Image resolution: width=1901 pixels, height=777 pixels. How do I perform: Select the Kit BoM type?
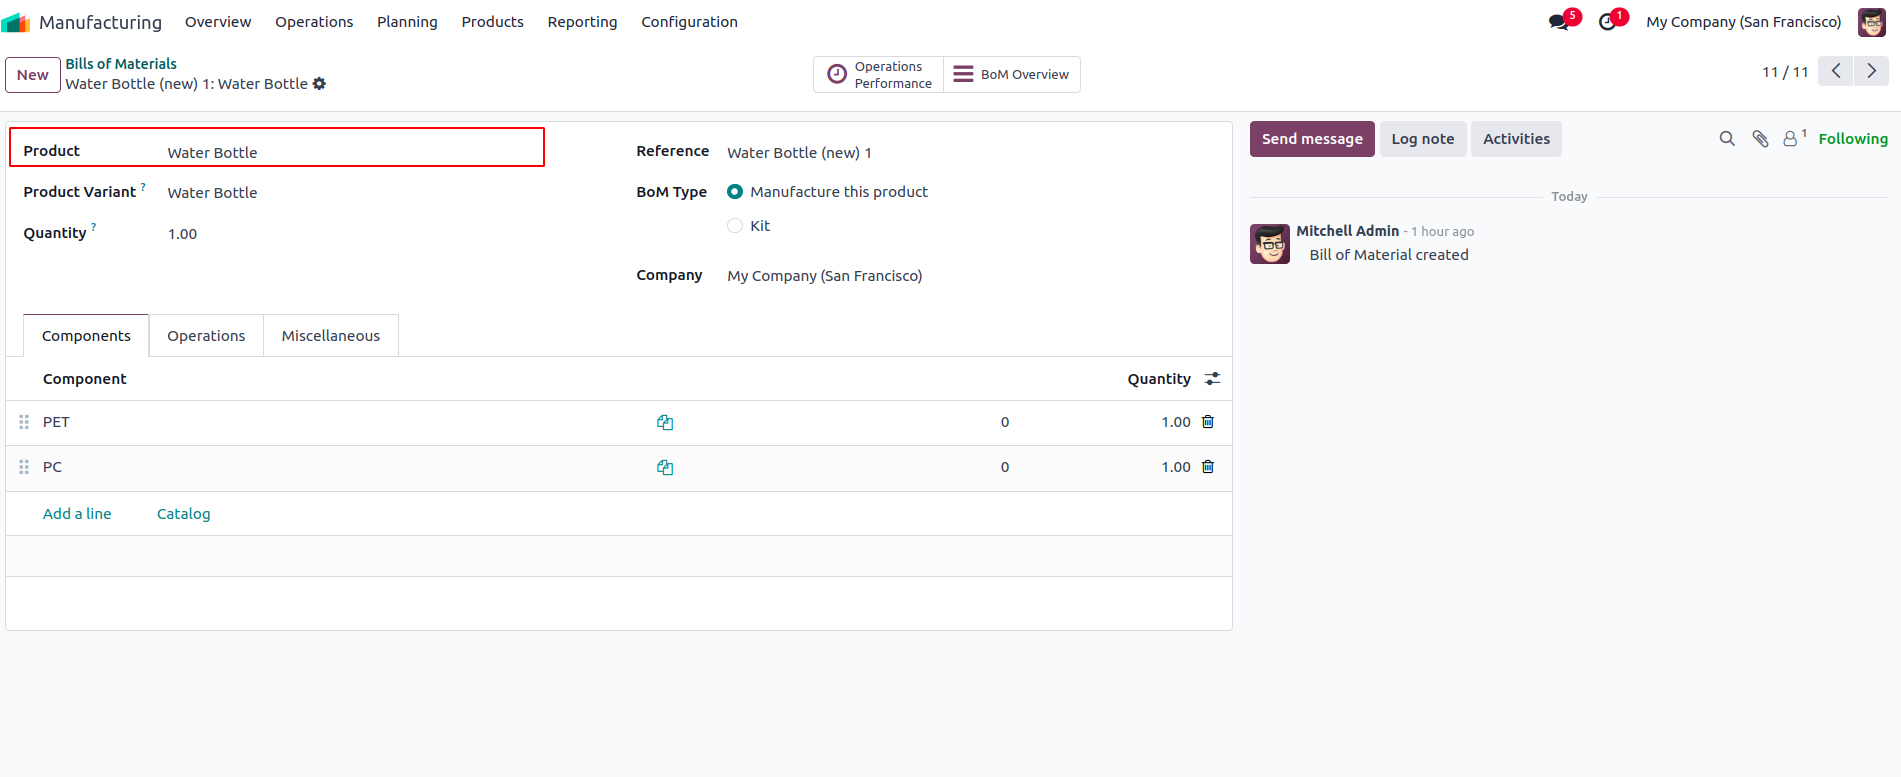click(x=735, y=226)
